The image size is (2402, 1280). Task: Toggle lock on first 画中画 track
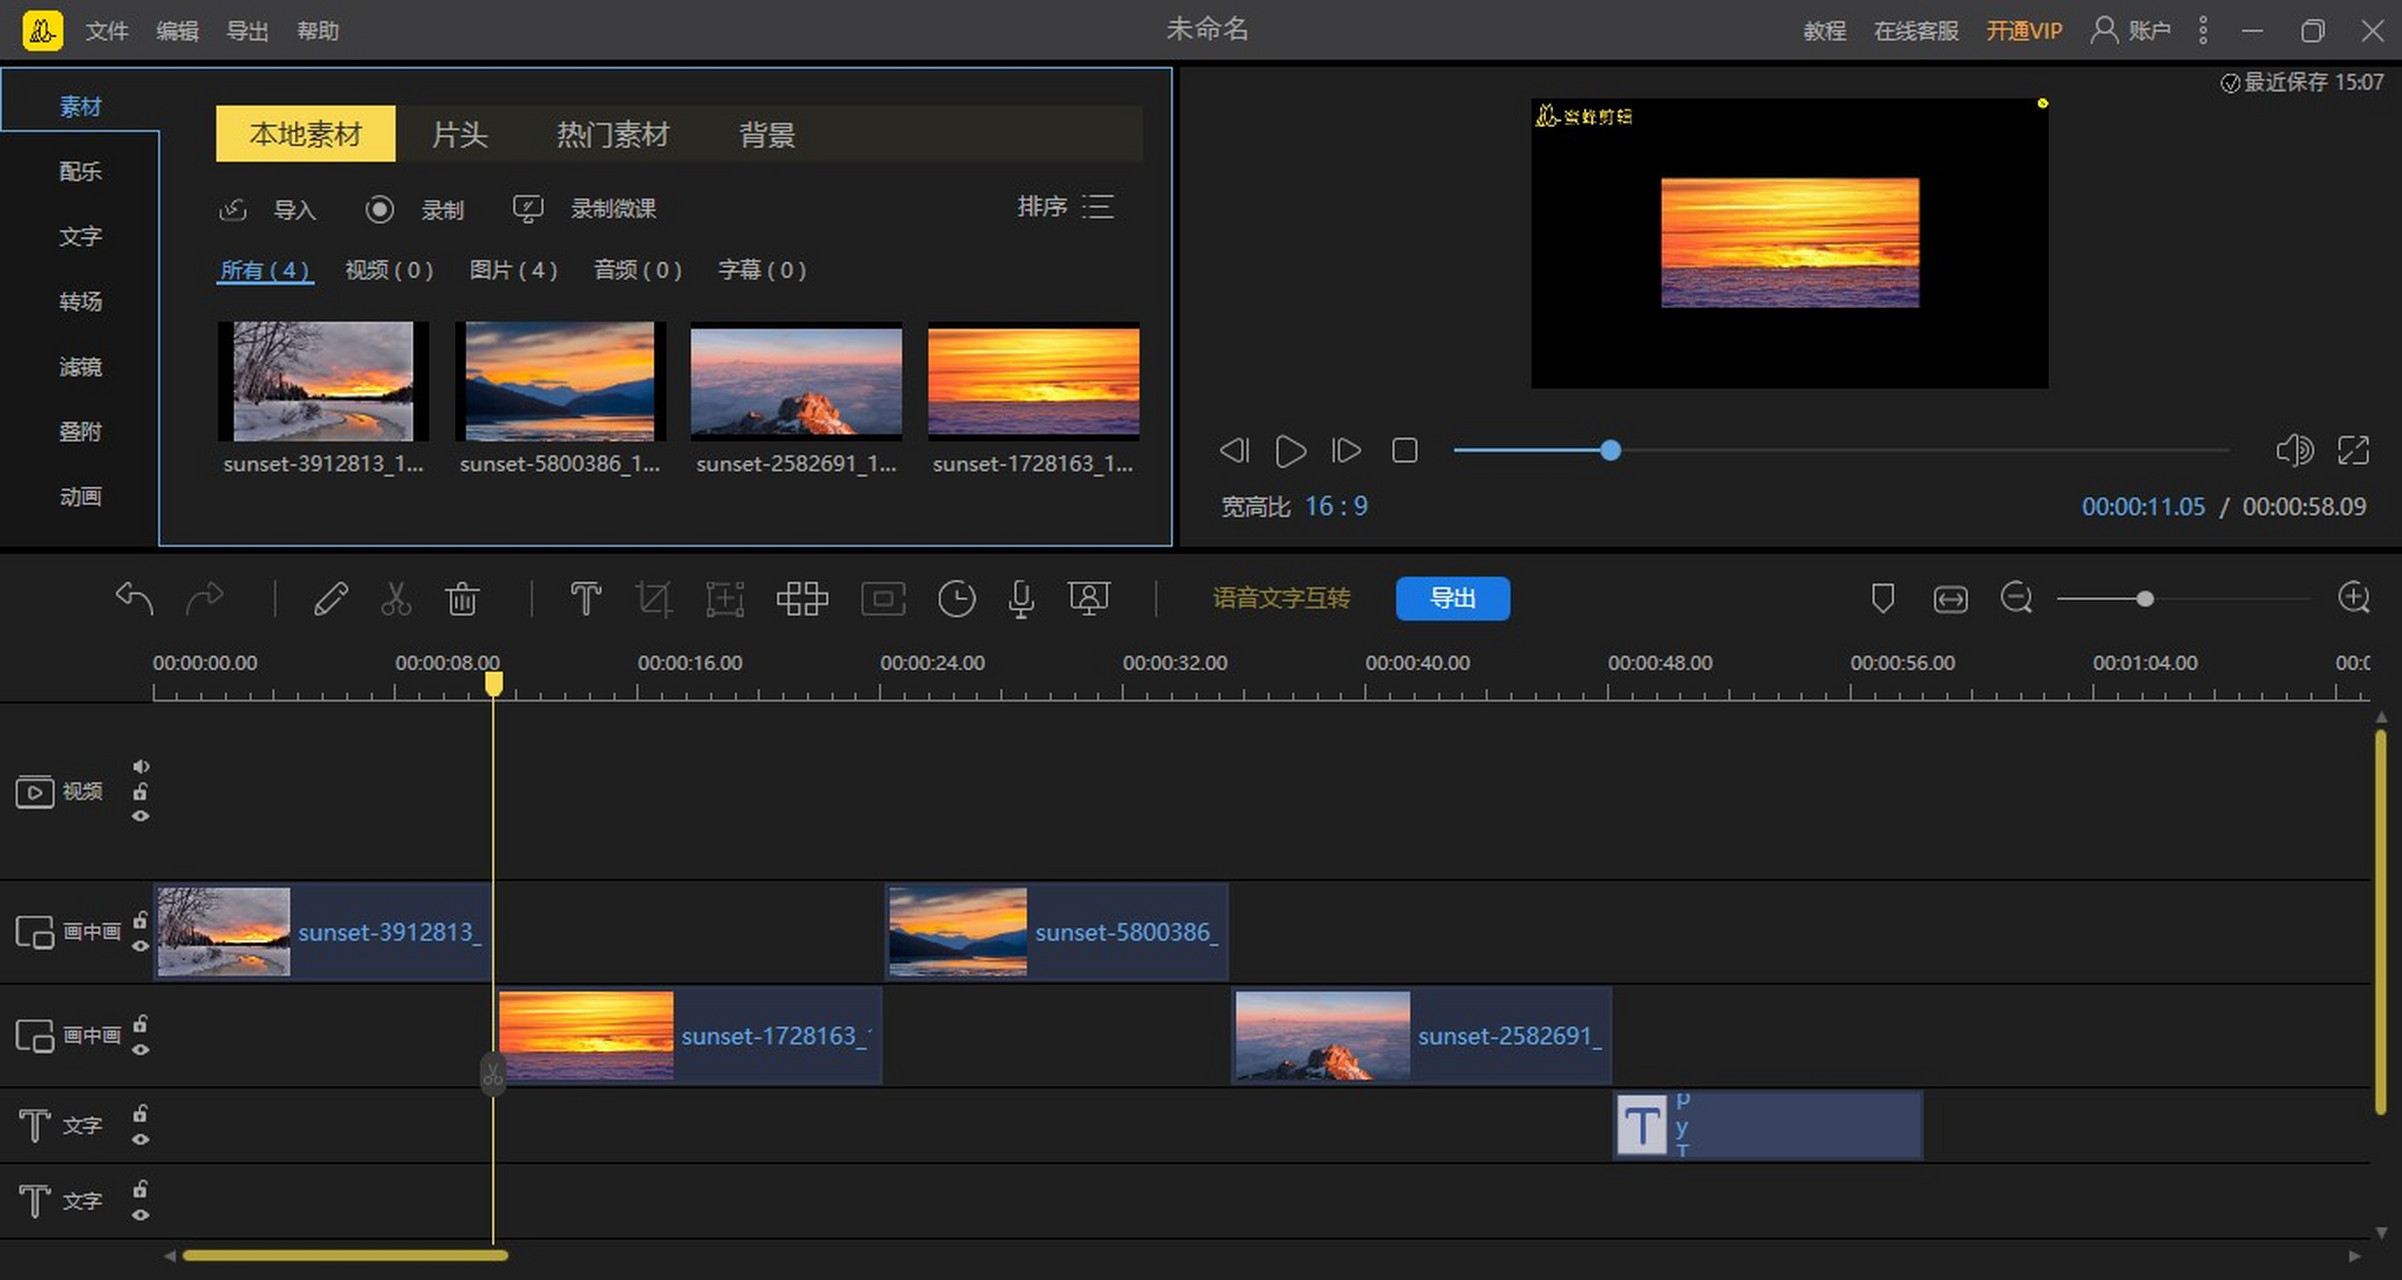(141, 920)
